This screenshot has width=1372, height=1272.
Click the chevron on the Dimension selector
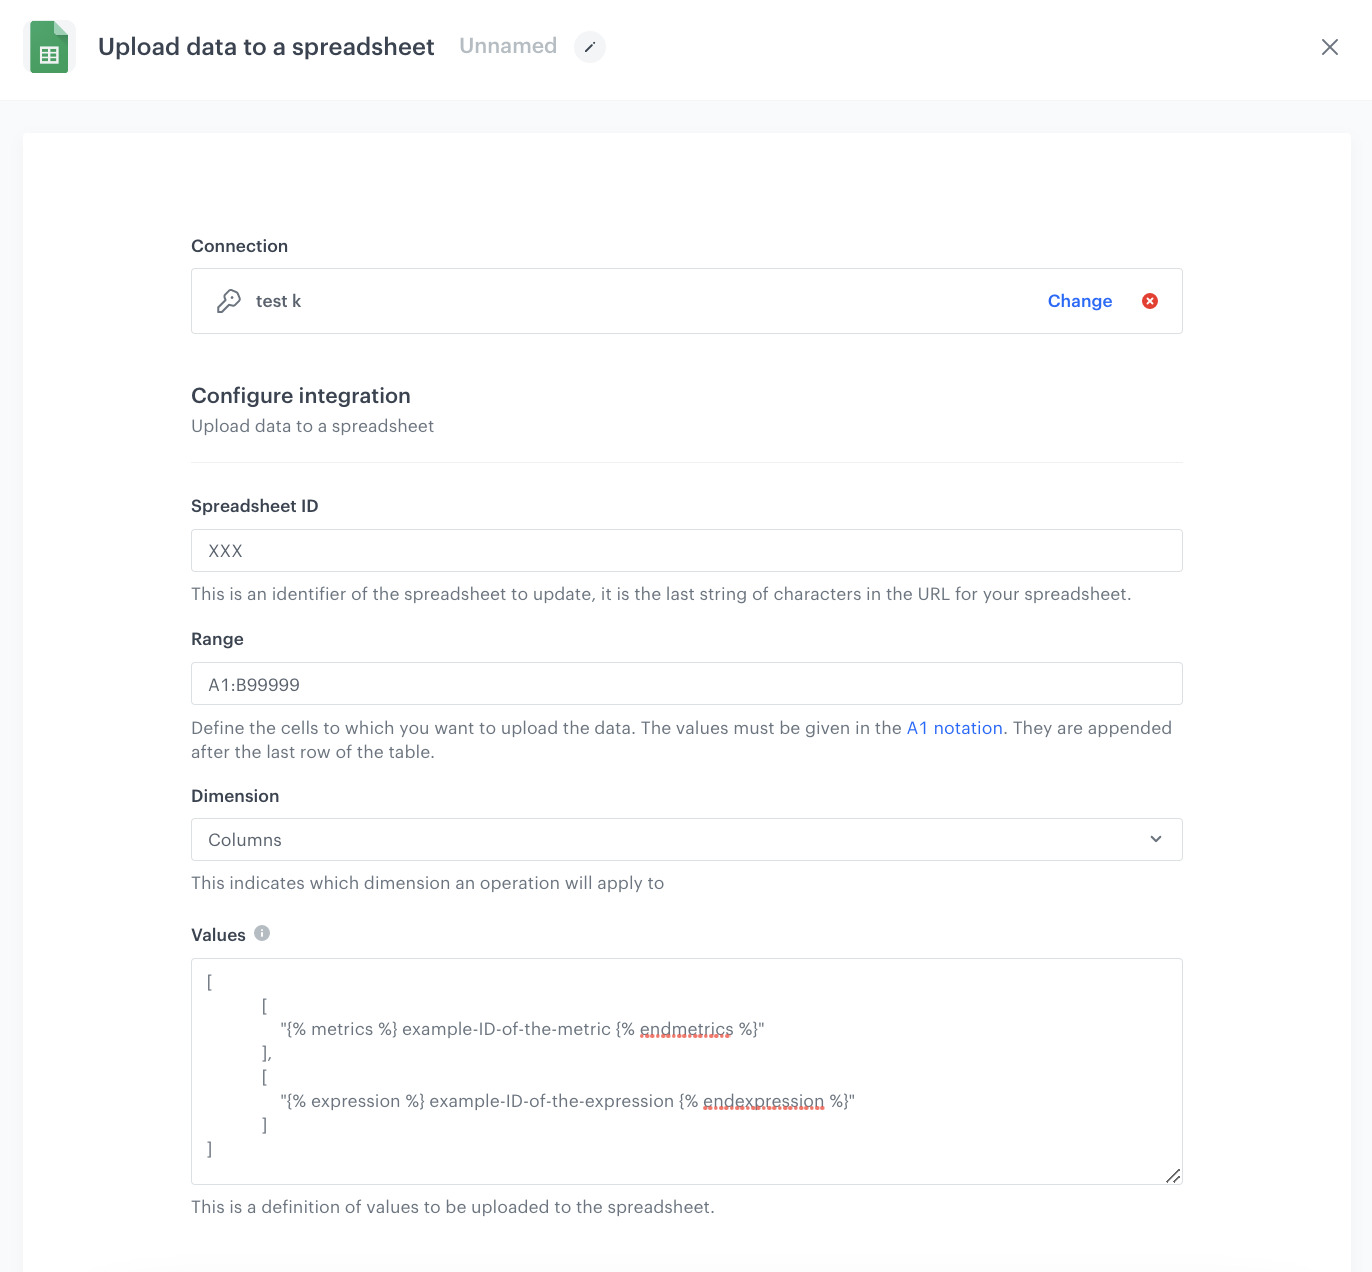1155,839
